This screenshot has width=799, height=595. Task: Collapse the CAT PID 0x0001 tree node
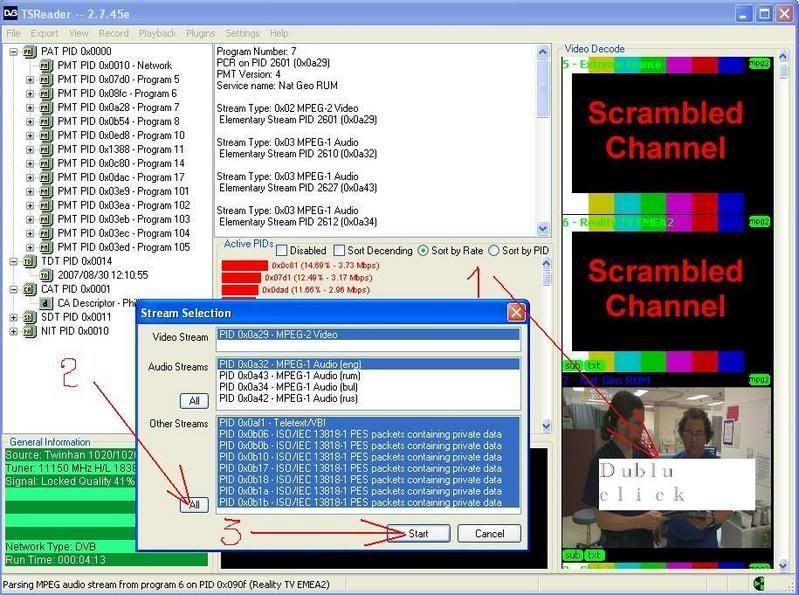coord(14,289)
